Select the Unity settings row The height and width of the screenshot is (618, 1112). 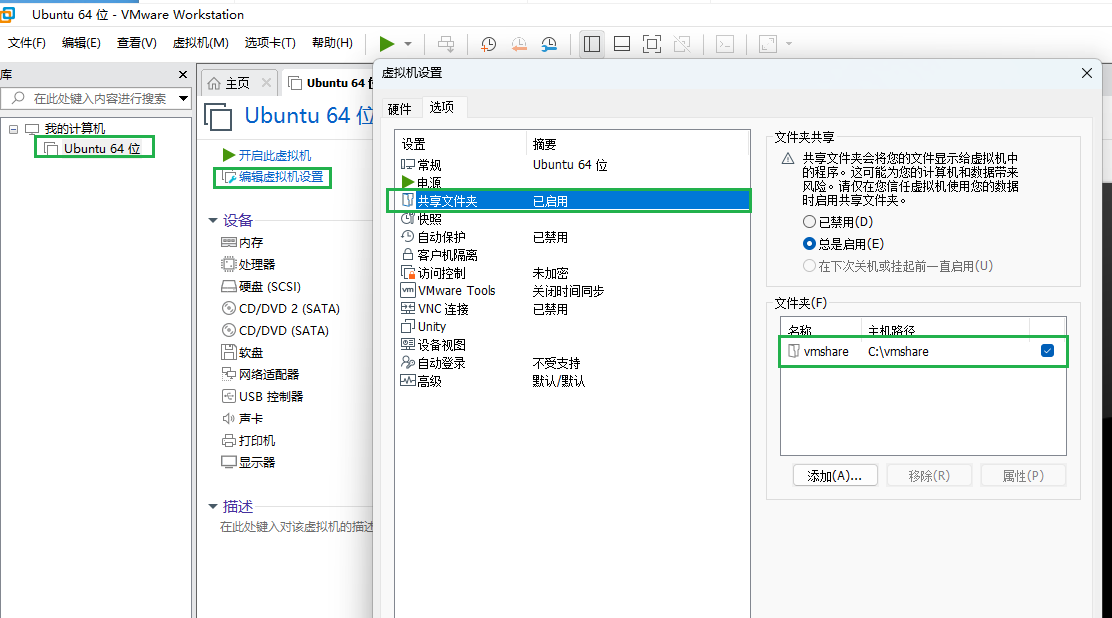pos(572,327)
